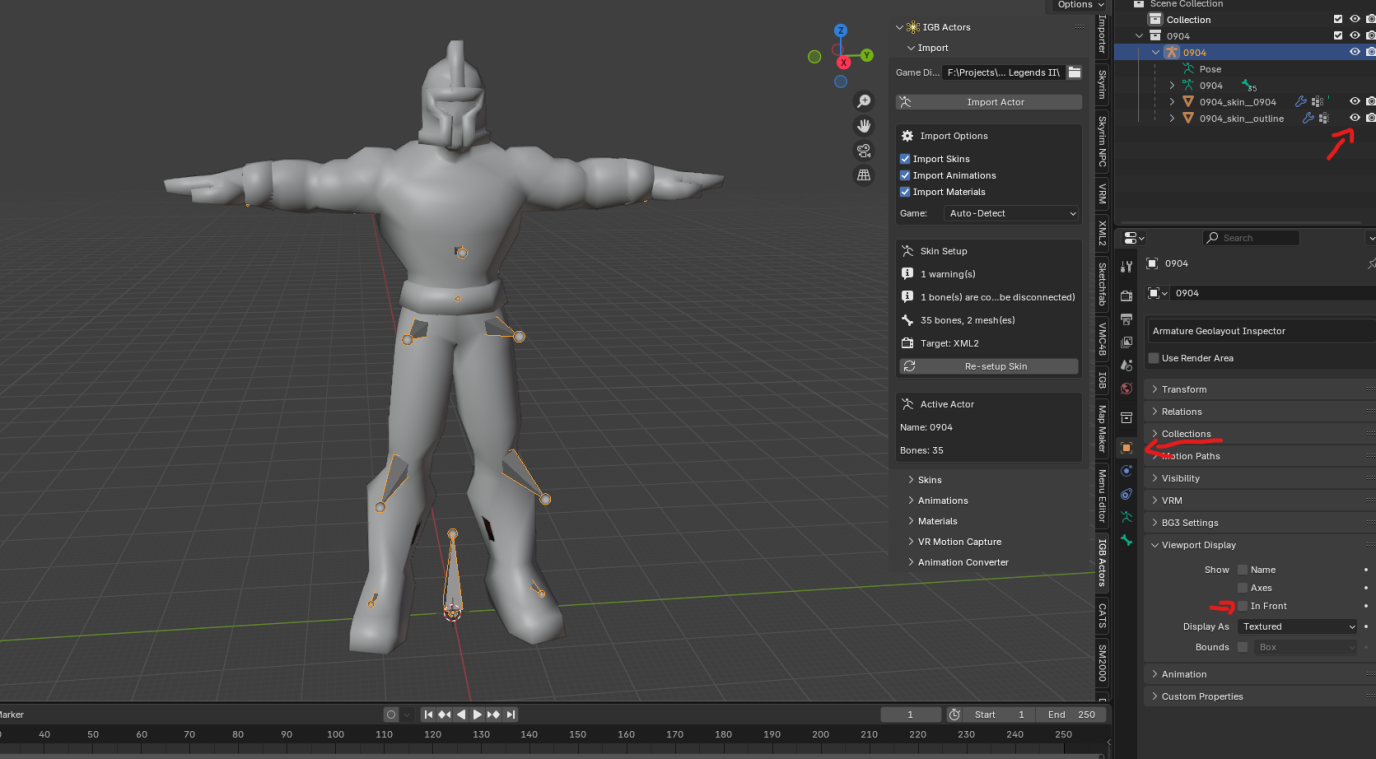Image resolution: width=1376 pixels, height=759 pixels.
Task: Open the Output properties tab icon
Action: pos(1127,319)
